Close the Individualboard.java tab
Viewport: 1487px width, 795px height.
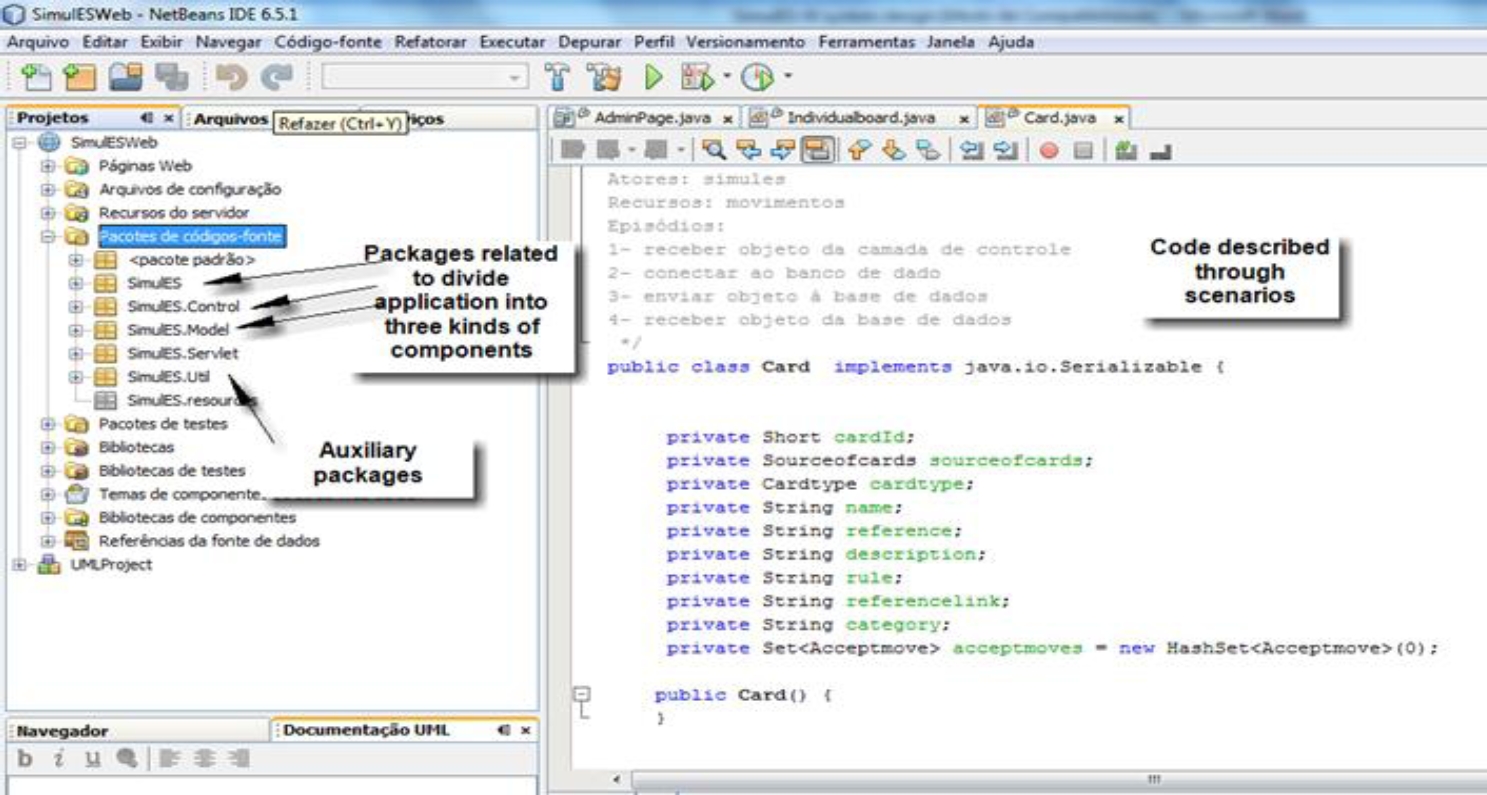click(x=964, y=119)
